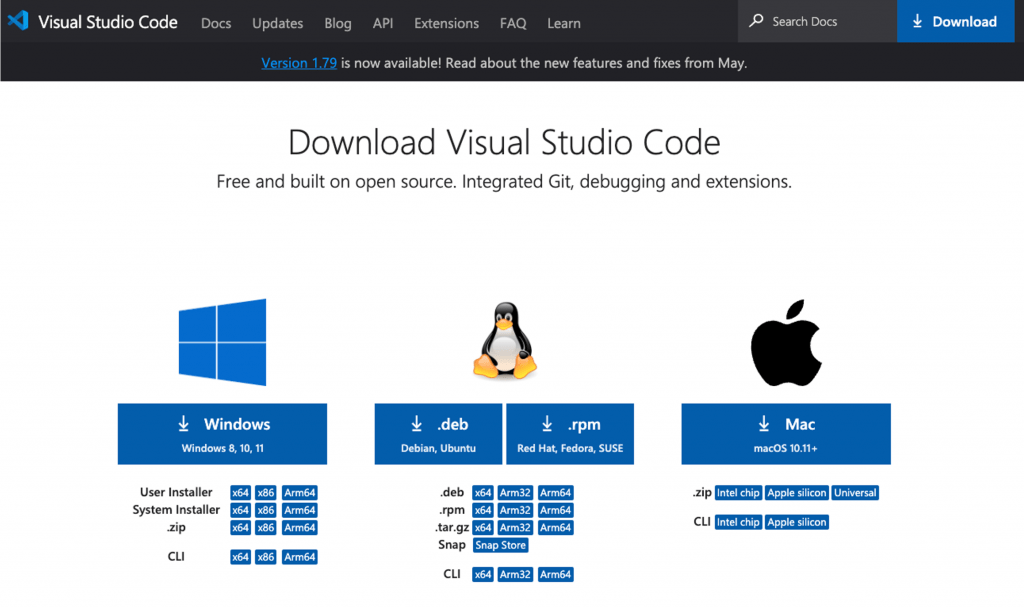1024x608 pixels.
Task: Download Windows CLI Arm64
Action: [300, 557]
